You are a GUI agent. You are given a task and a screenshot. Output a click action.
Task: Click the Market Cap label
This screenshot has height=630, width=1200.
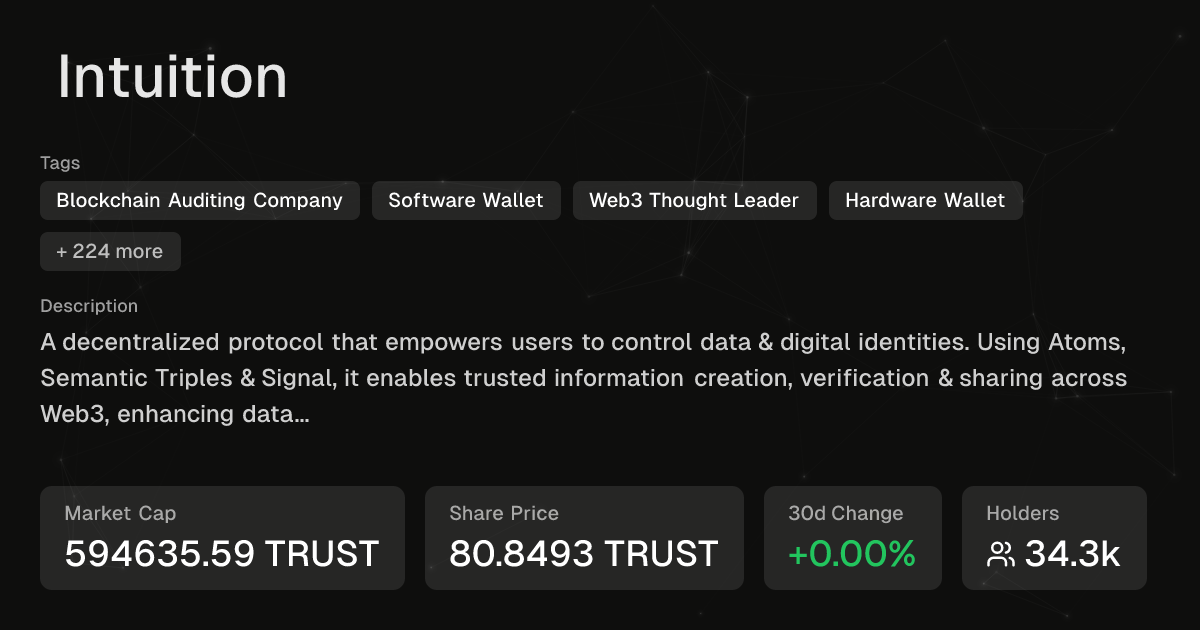pos(120,513)
